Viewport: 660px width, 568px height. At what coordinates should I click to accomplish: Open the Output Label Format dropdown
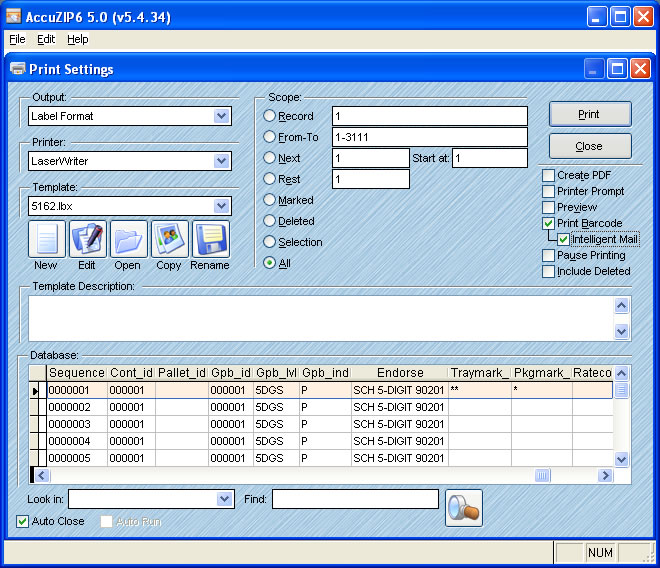(221, 116)
